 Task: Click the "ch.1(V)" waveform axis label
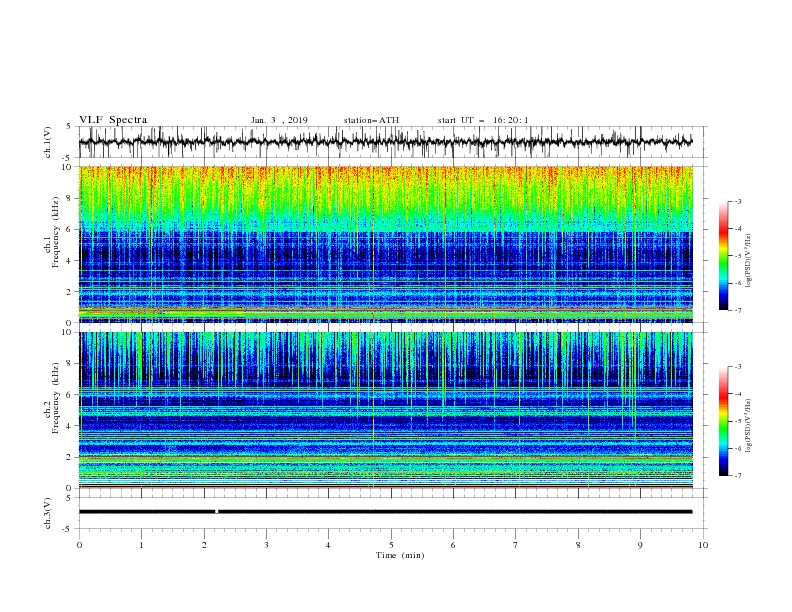pyautogui.click(x=47, y=142)
